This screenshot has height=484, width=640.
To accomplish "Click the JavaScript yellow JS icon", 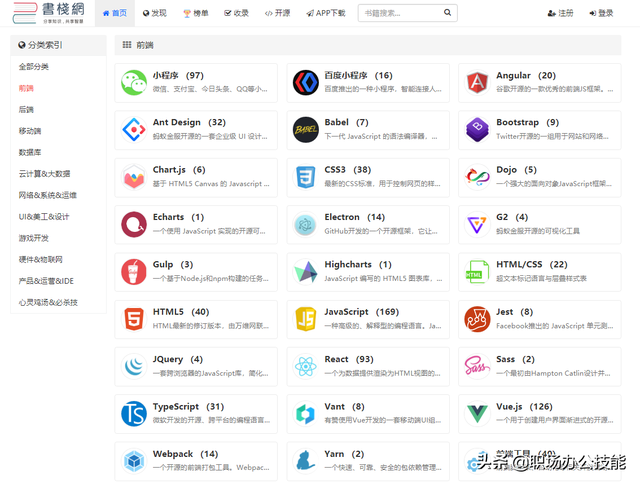I will click(306, 319).
